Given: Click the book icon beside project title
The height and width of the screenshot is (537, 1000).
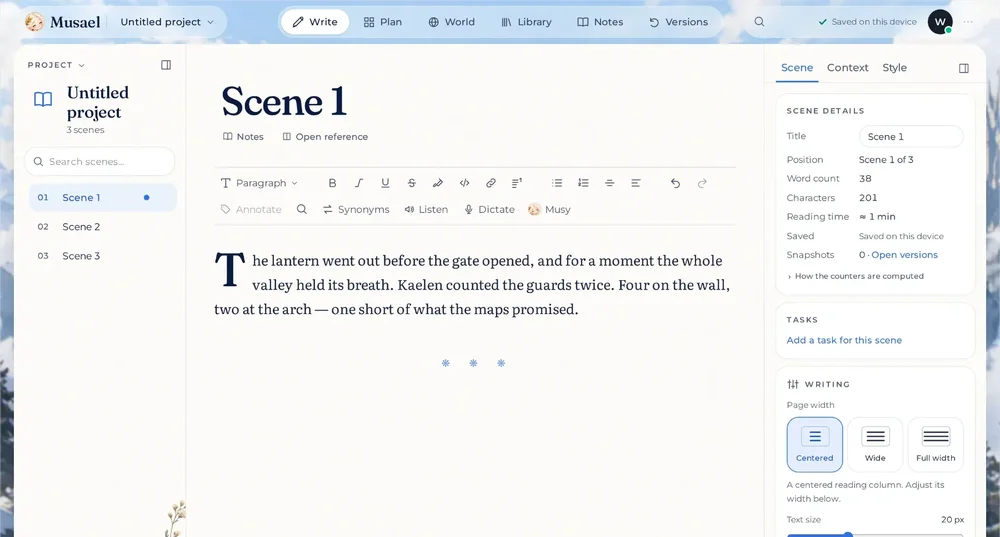Looking at the screenshot, I should 43,99.
